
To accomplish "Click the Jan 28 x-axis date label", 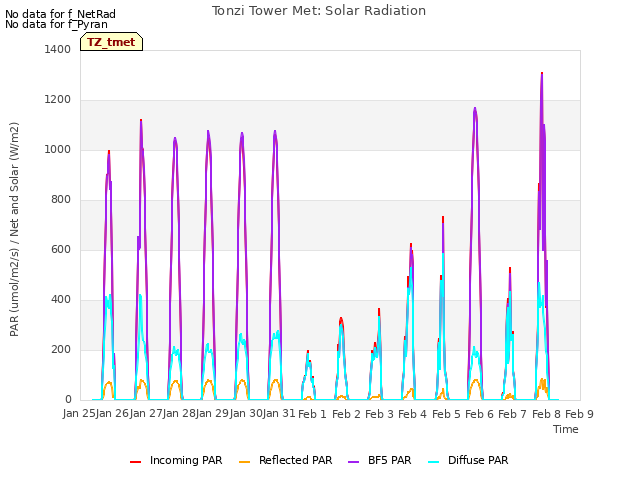I will click(179, 414).
